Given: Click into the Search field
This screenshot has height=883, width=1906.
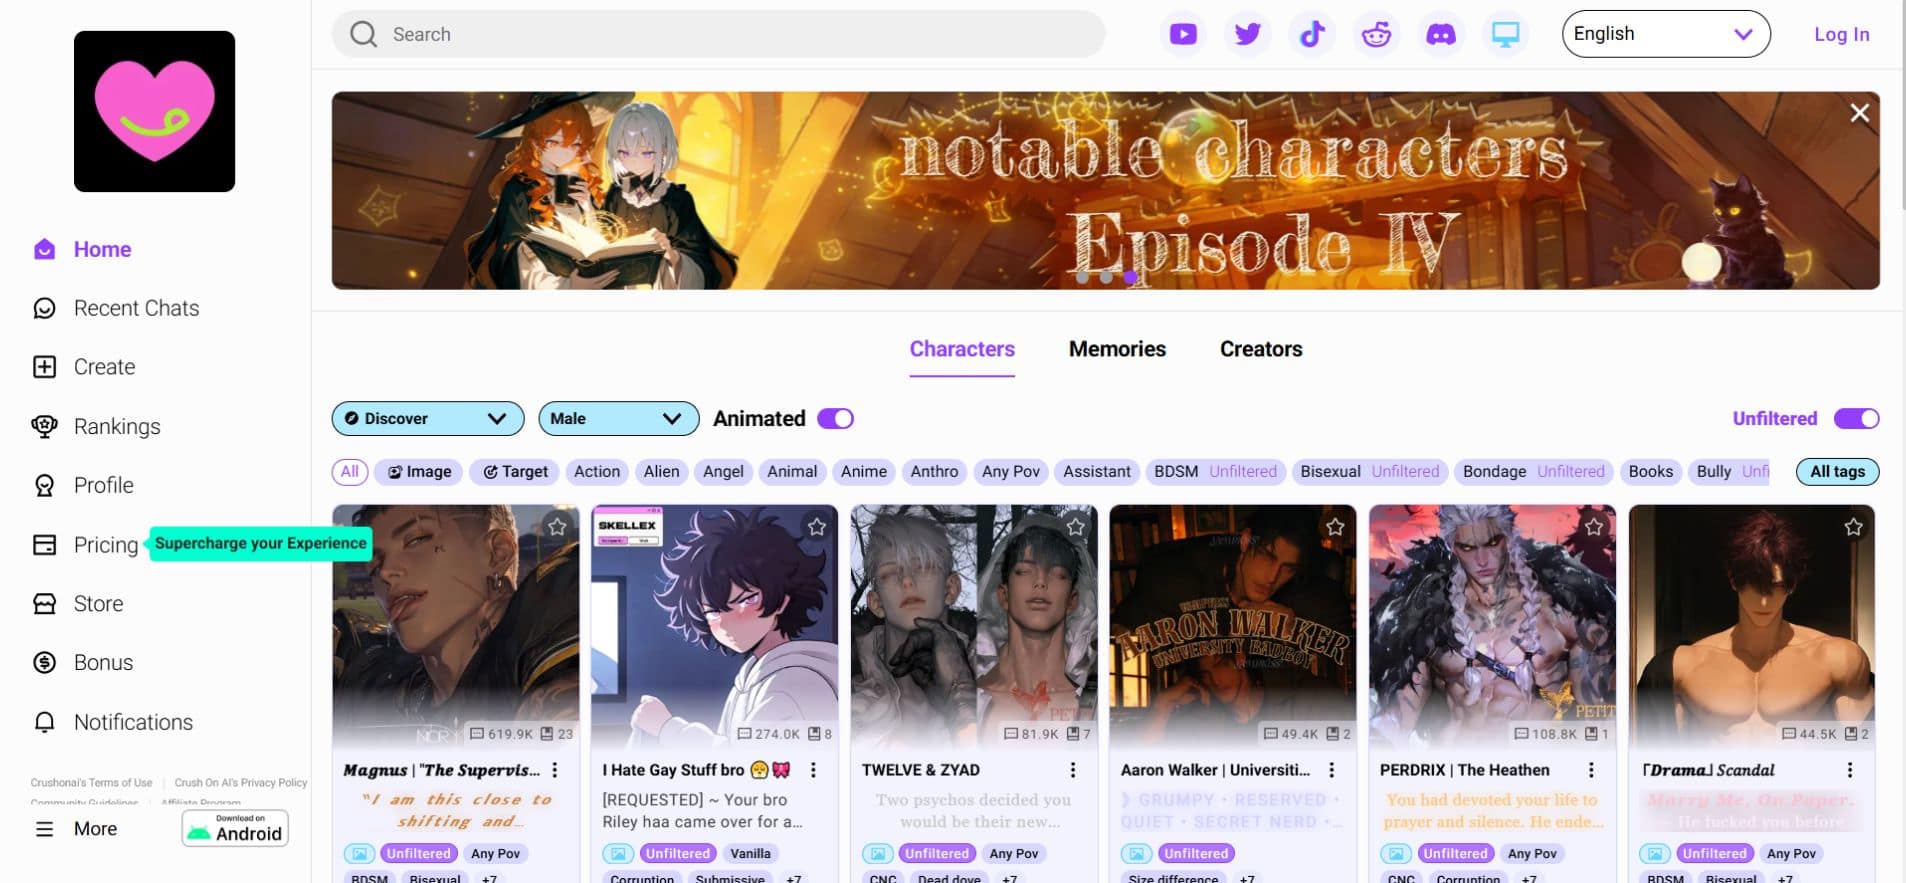Looking at the screenshot, I should click(720, 34).
